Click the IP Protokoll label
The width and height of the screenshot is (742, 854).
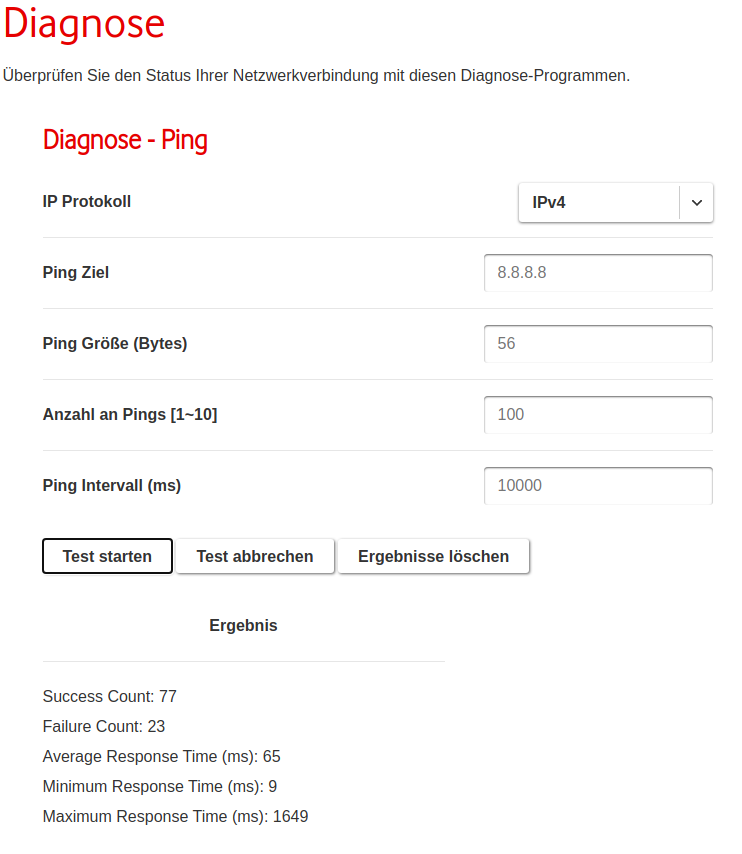(87, 201)
